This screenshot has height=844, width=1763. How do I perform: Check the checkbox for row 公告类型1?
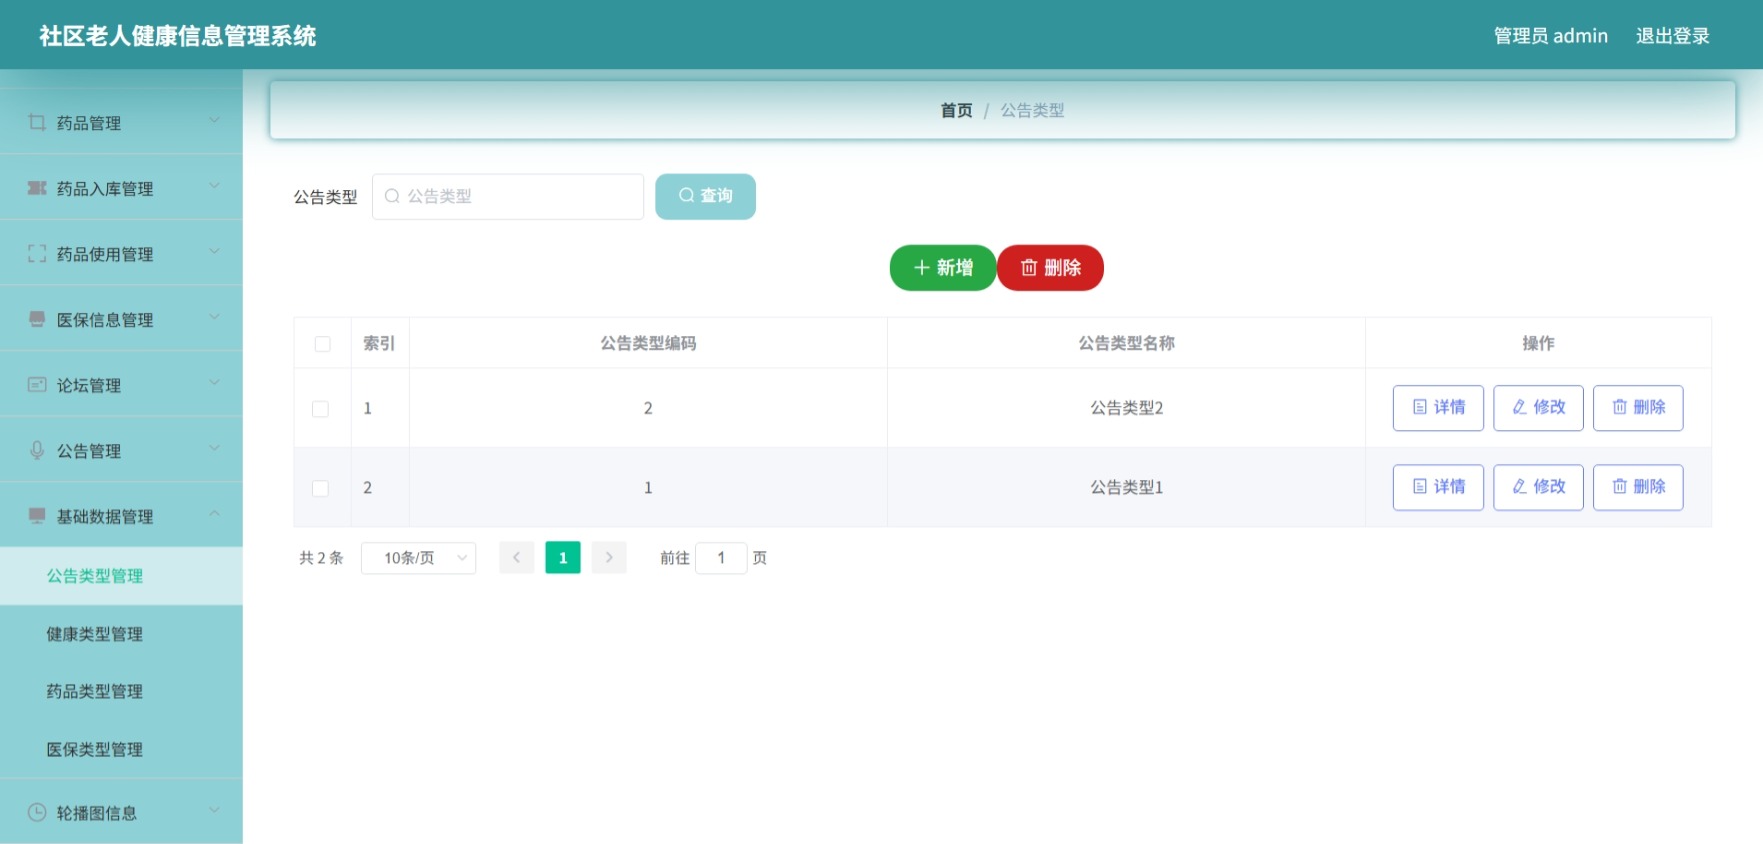pos(320,488)
